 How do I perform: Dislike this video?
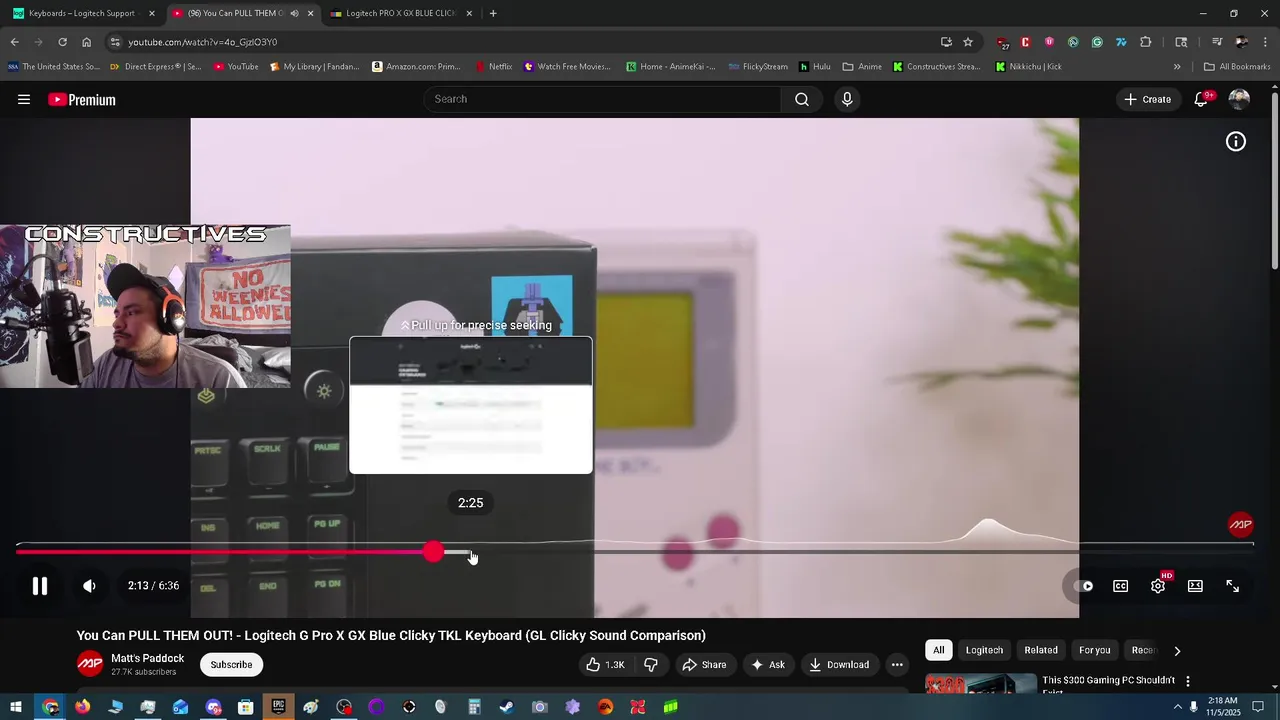[x=651, y=665]
